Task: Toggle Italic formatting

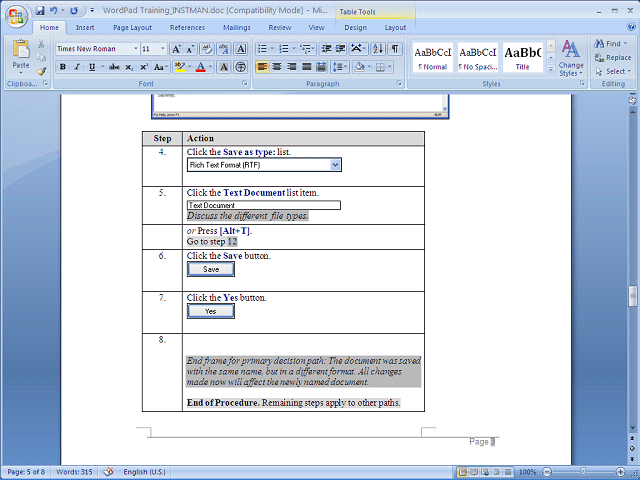Action: (77, 67)
